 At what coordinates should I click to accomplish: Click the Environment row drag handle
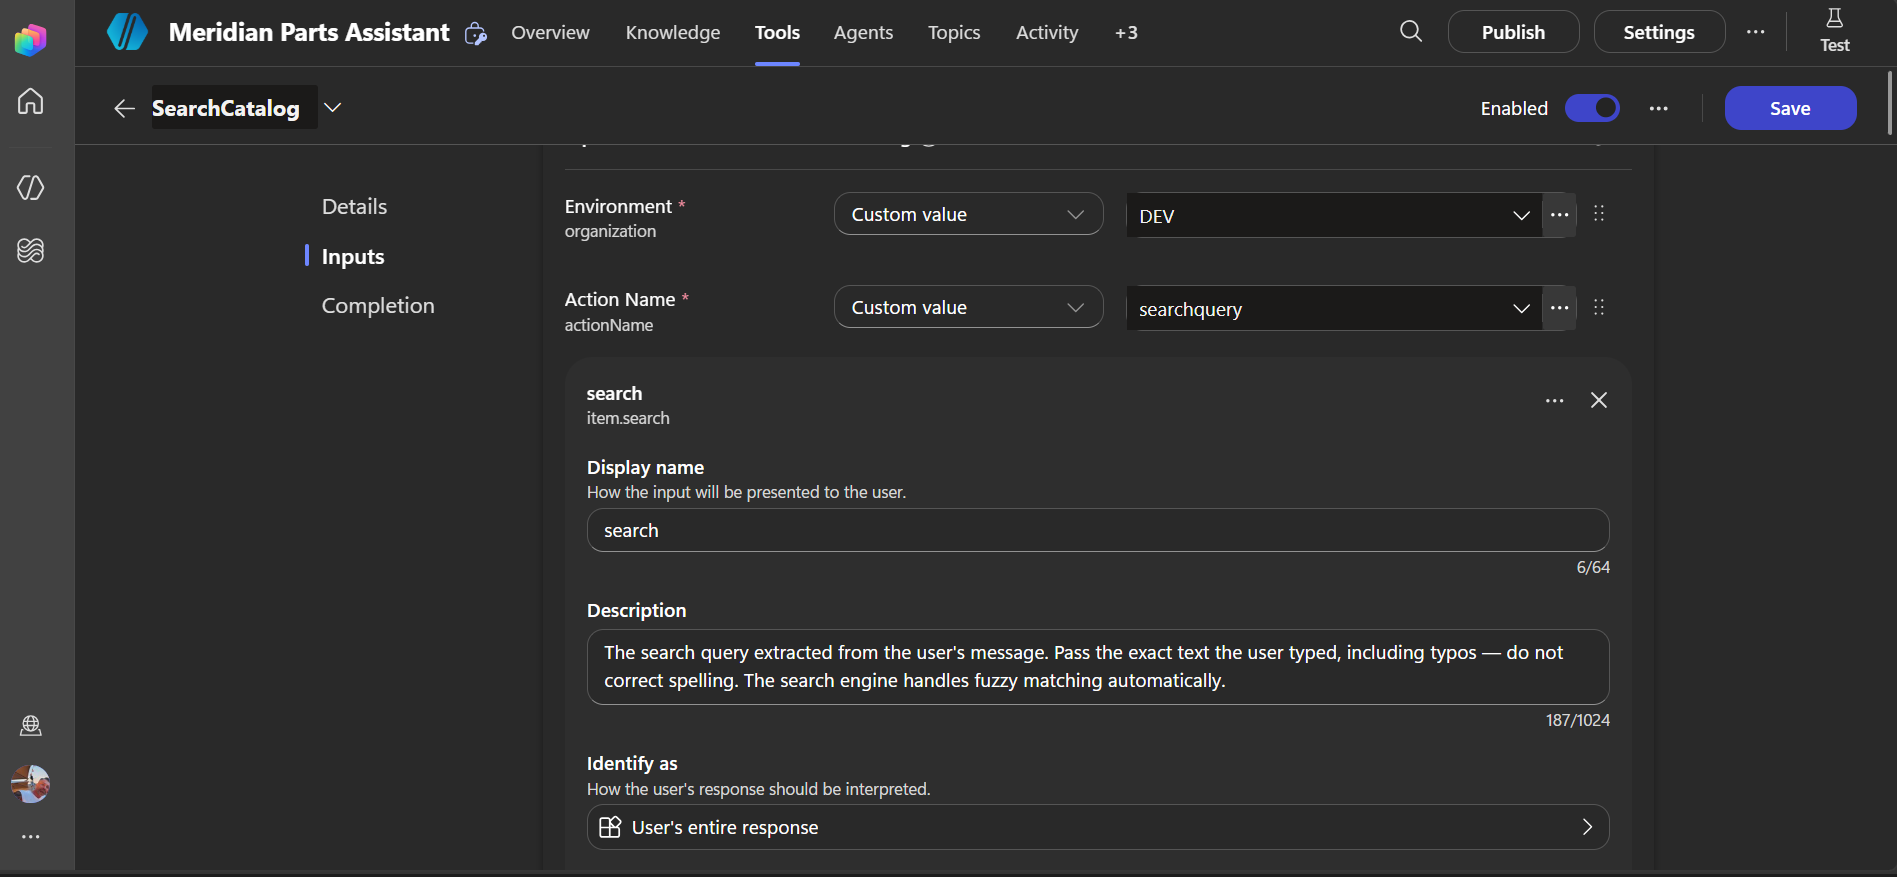tap(1599, 214)
